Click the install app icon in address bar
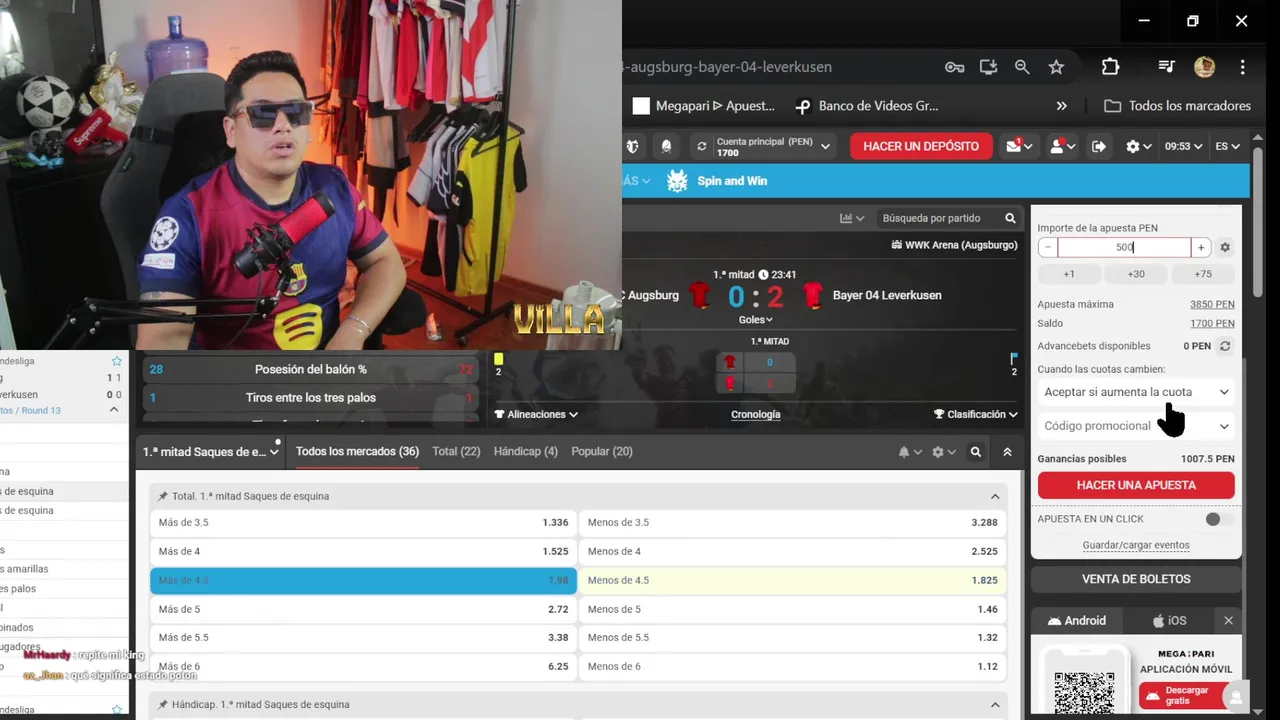The height and width of the screenshot is (720, 1280). pos(988,67)
